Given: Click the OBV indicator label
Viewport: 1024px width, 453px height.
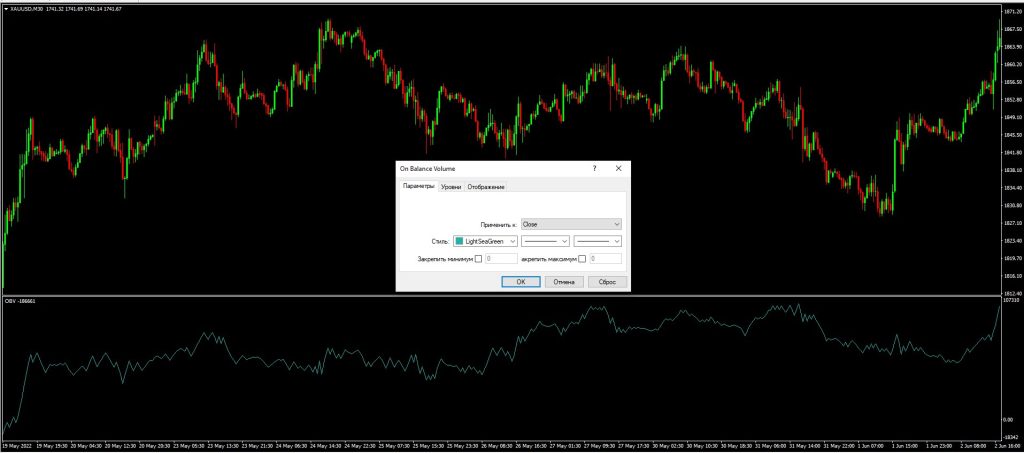Looking at the screenshot, I should pos(20,302).
